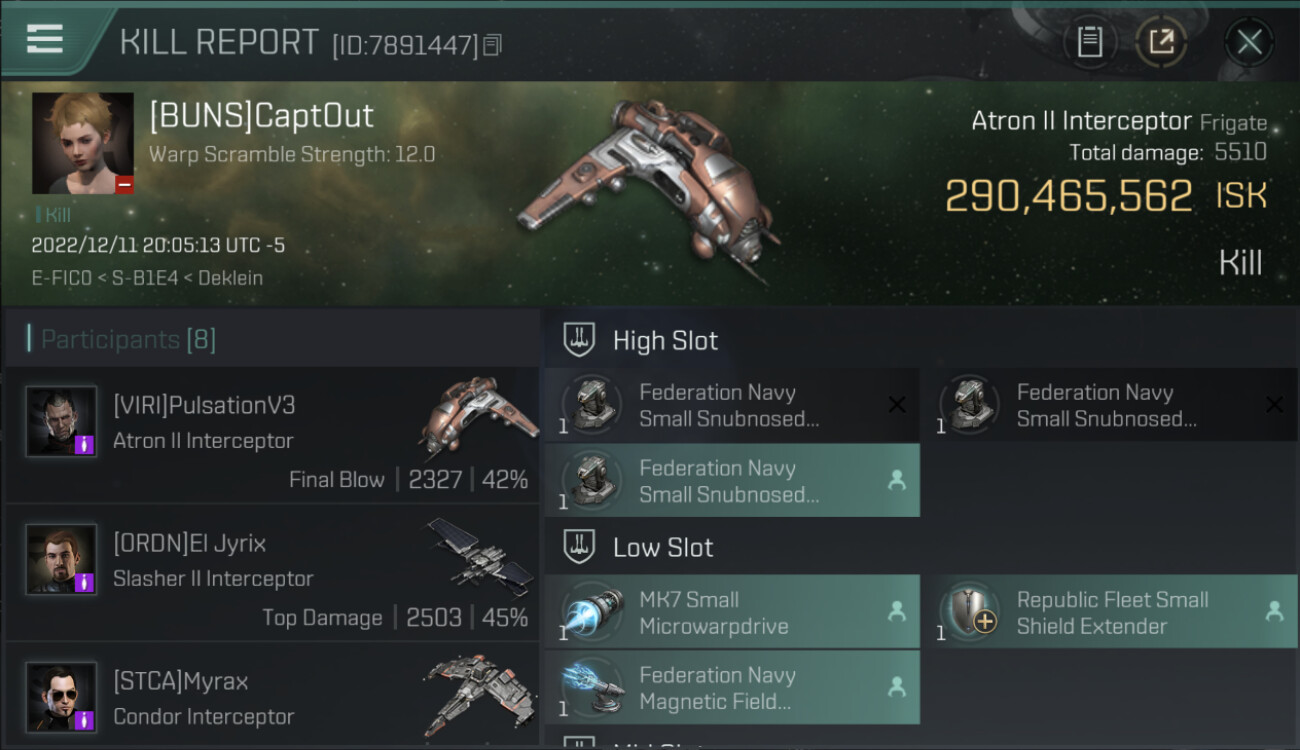Close the Kill Report window
The width and height of the screenshot is (1300, 750).
click(1249, 42)
